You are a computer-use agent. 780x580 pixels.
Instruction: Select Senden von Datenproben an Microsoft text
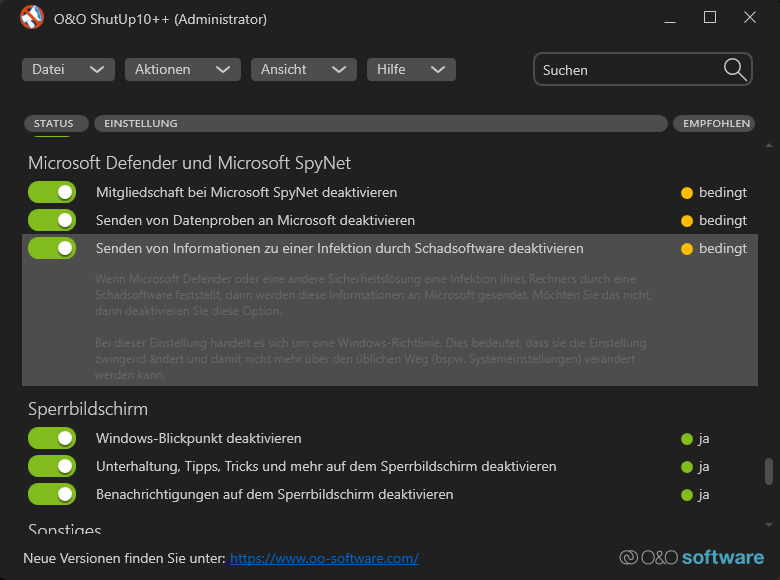click(x=255, y=220)
